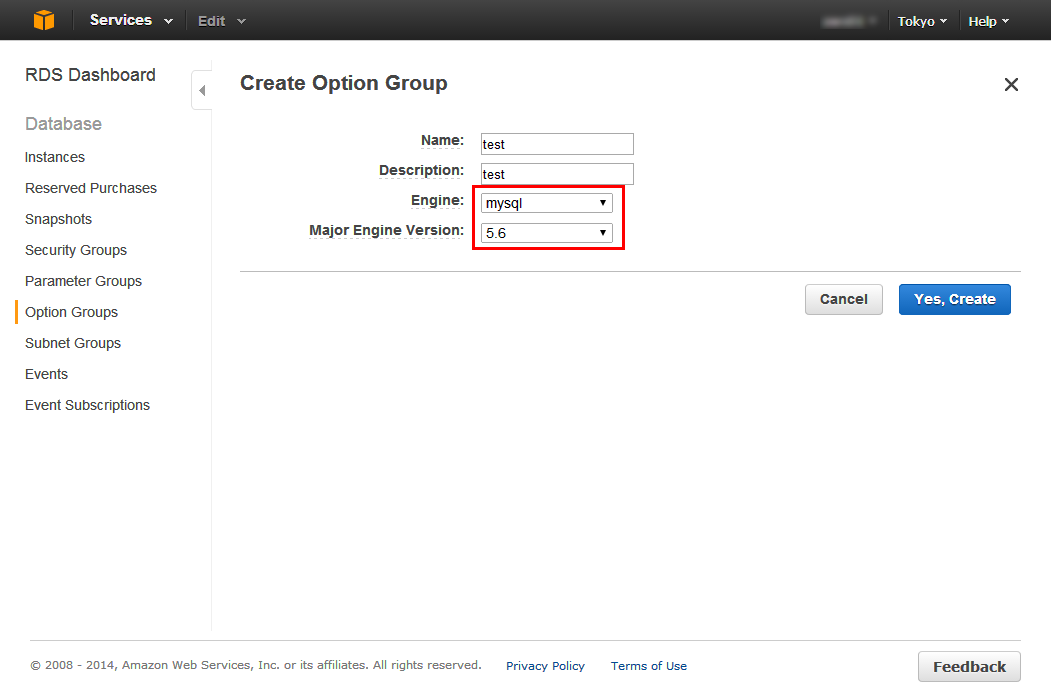Click the Description input field
The width and height of the screenshot is (1051, 691).
557,174
